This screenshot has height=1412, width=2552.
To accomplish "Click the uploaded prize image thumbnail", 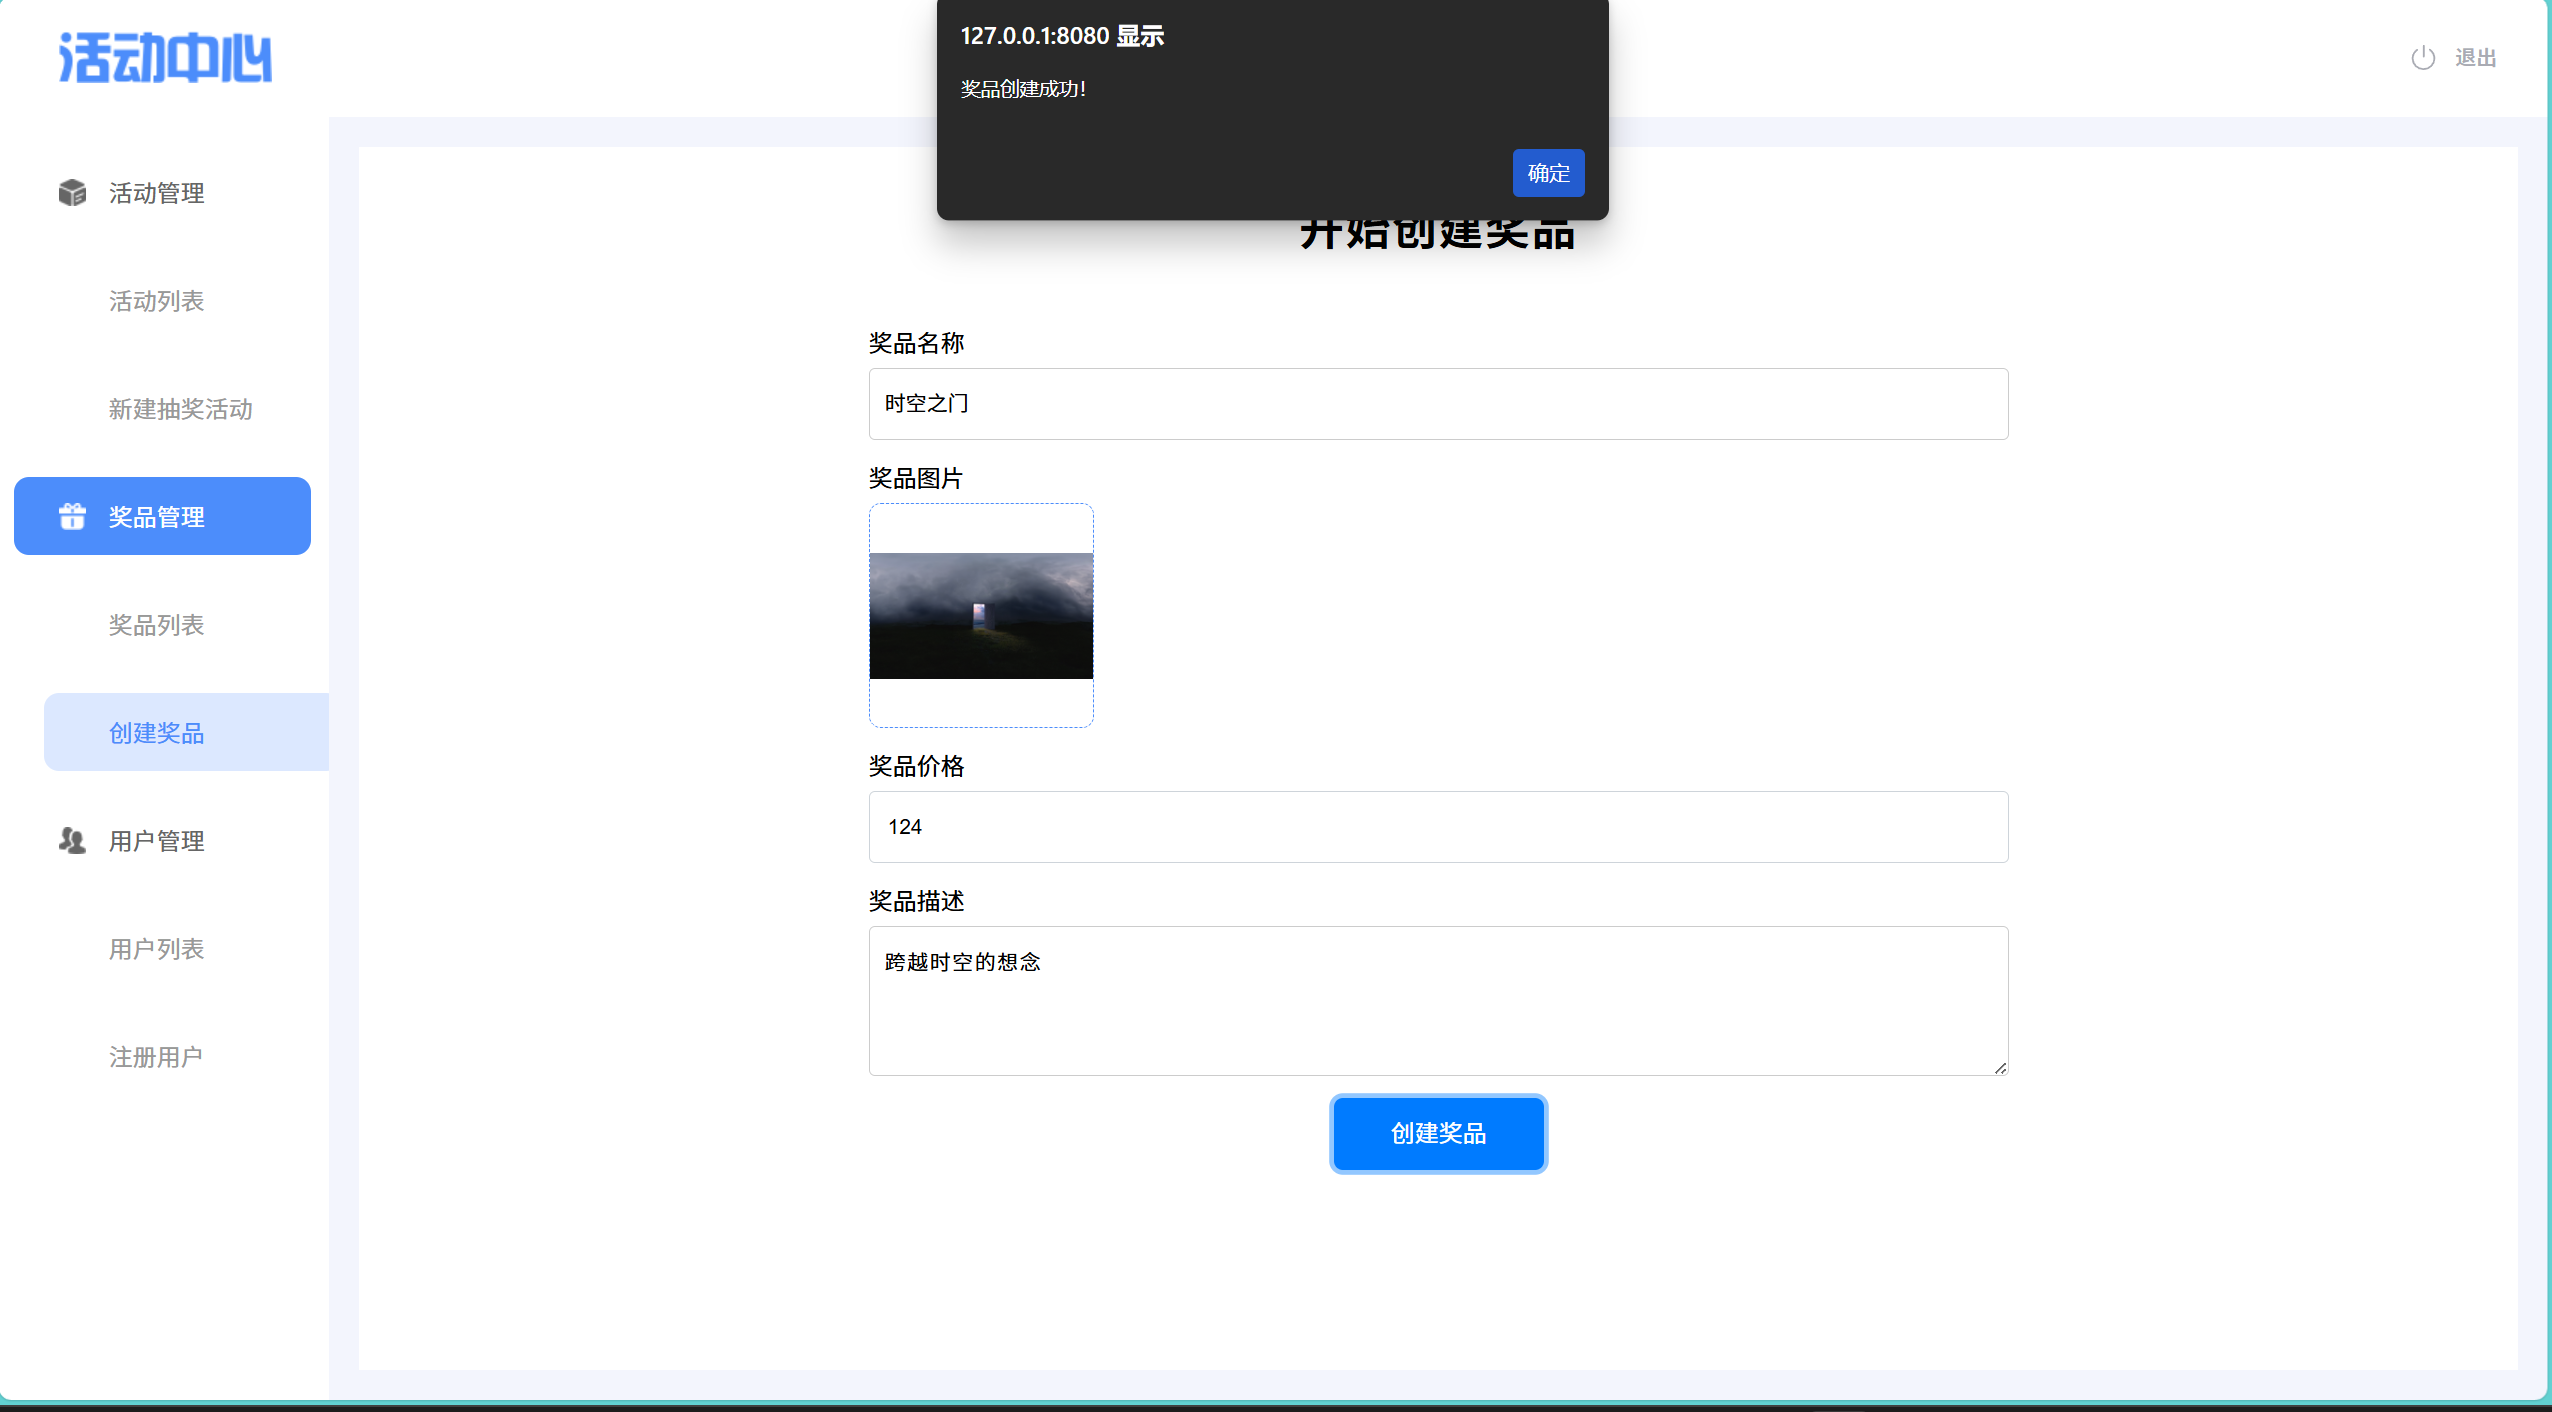I will (x=981, y=616).
